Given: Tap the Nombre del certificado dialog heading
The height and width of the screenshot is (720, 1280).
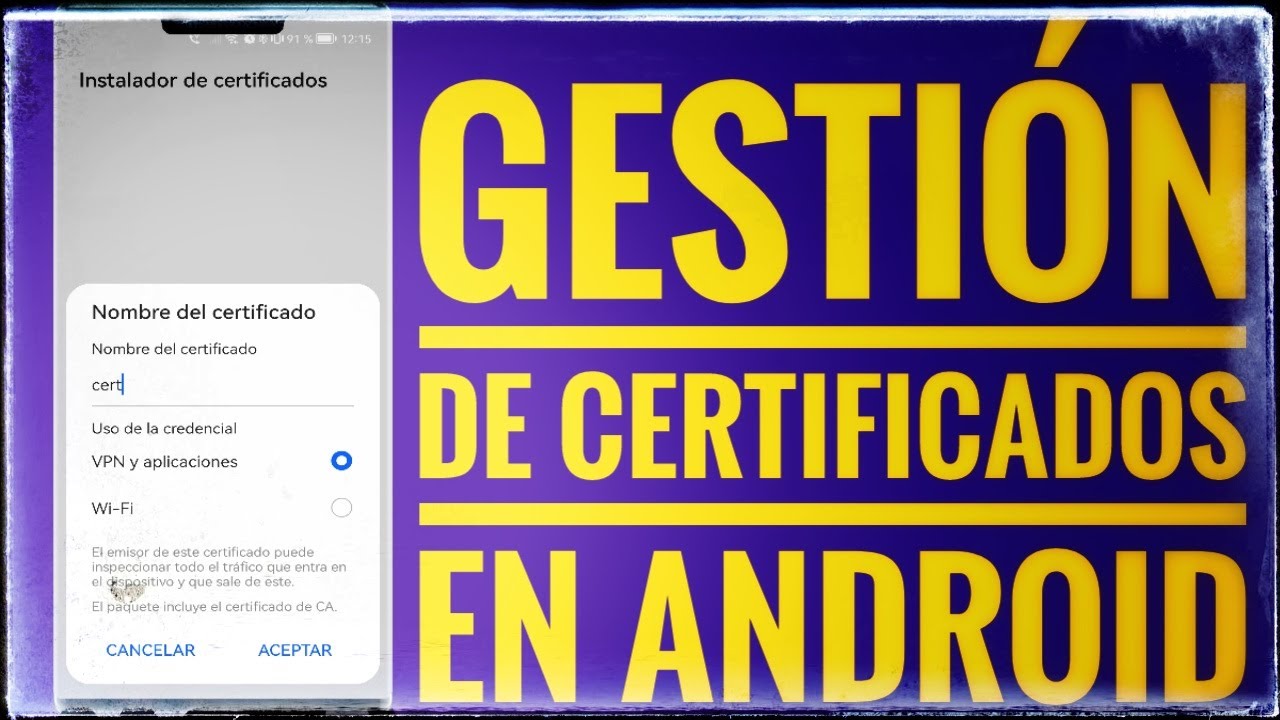Looking at the screenshot, I should tap(203, 312).
